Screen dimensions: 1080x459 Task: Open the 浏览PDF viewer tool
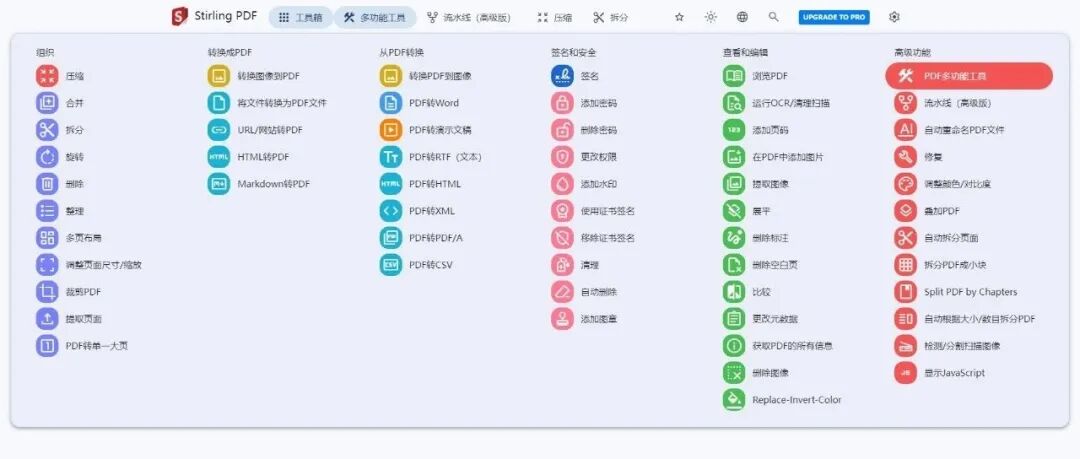coord(756,76)
